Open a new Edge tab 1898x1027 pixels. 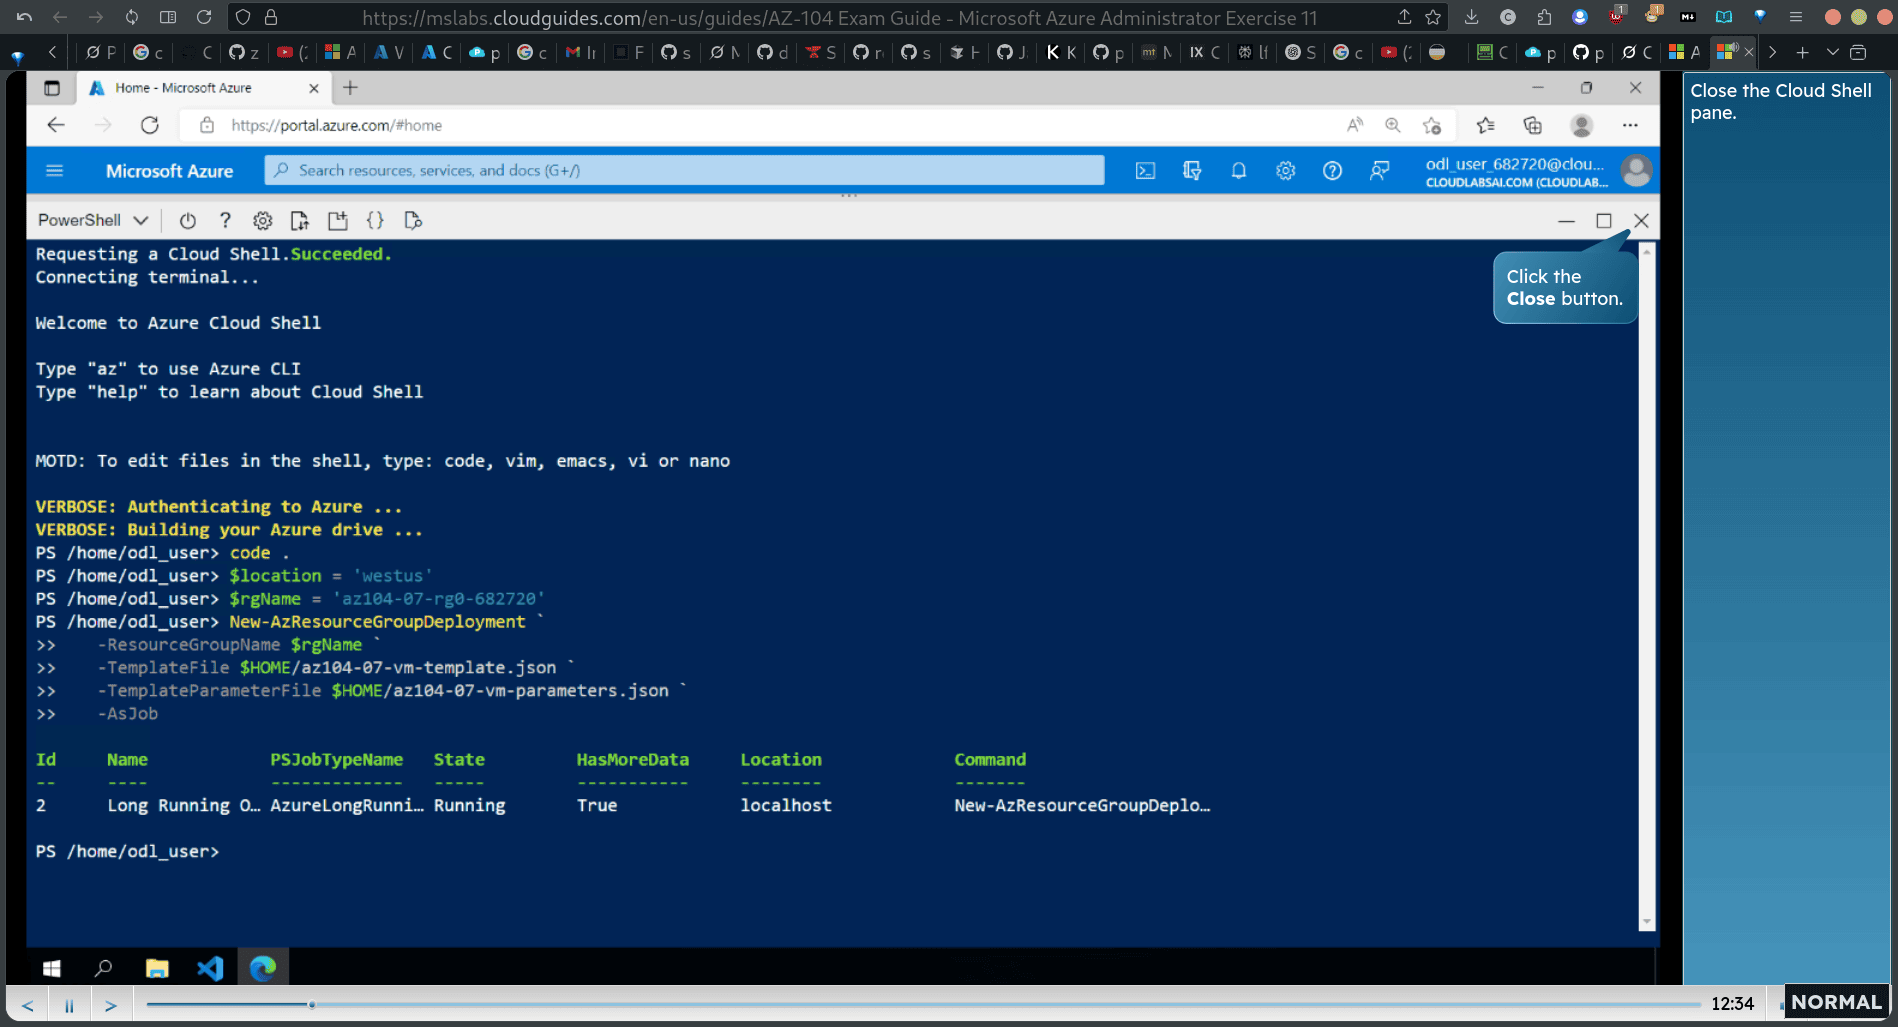tap(350, 88)
